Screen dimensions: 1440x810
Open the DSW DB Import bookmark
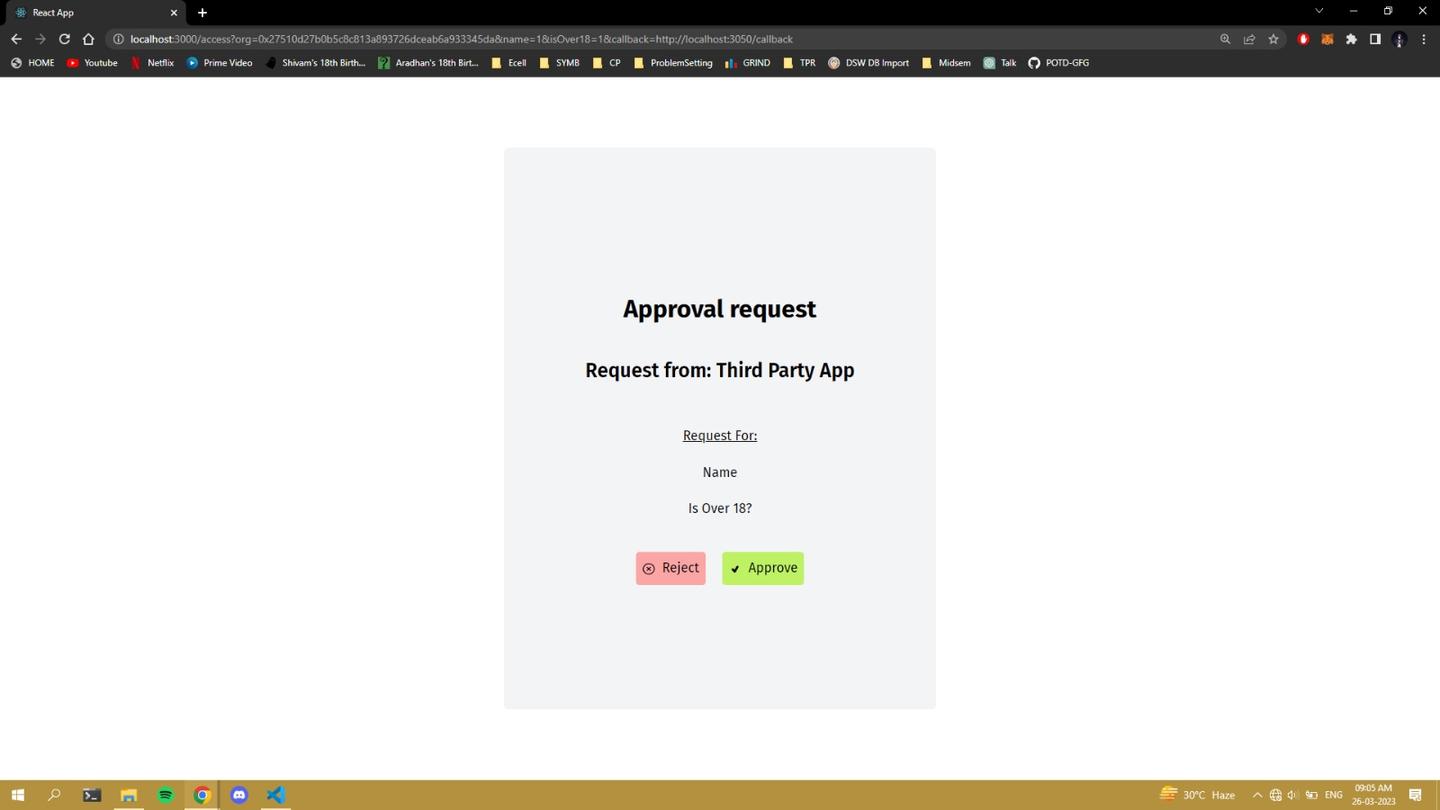(868, 62)
